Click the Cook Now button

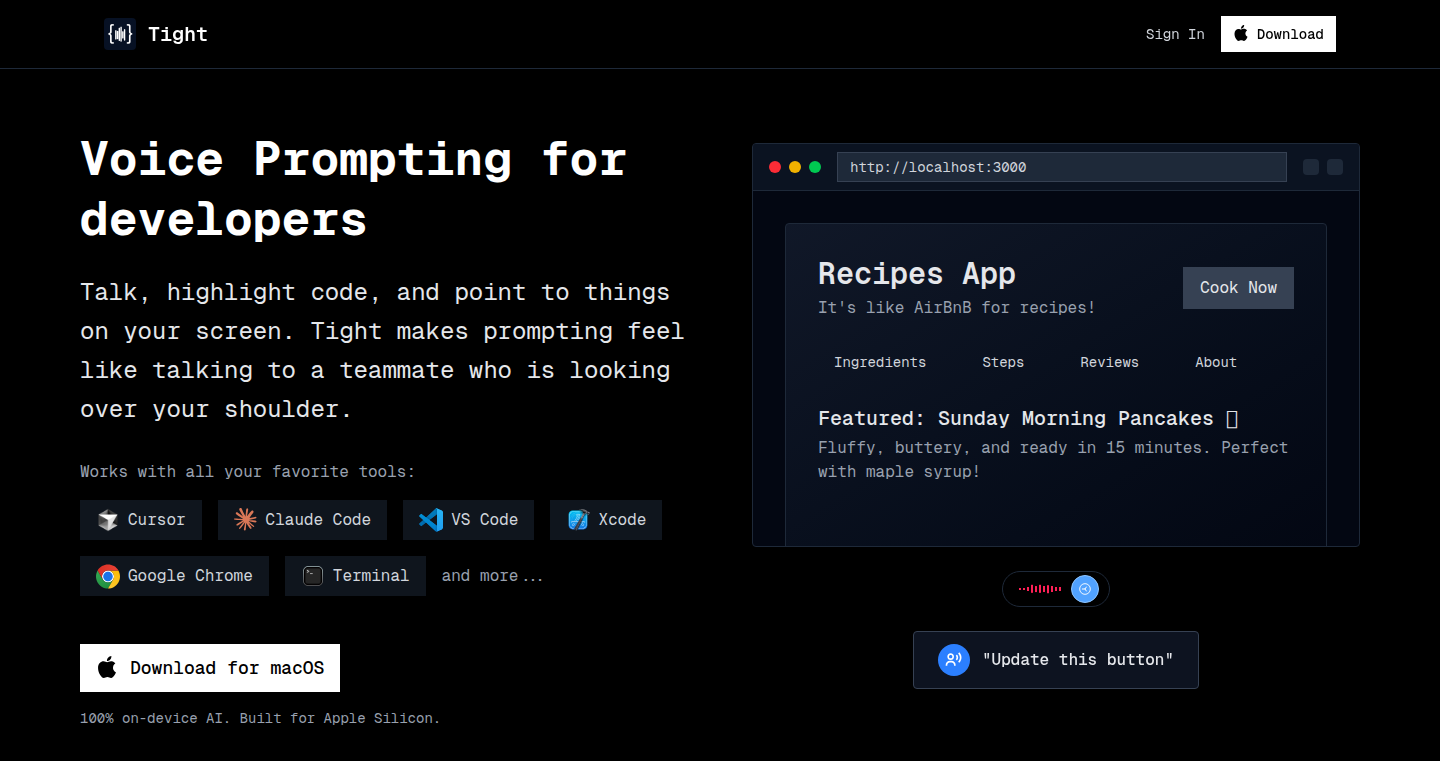click(x=1238, y=288)
